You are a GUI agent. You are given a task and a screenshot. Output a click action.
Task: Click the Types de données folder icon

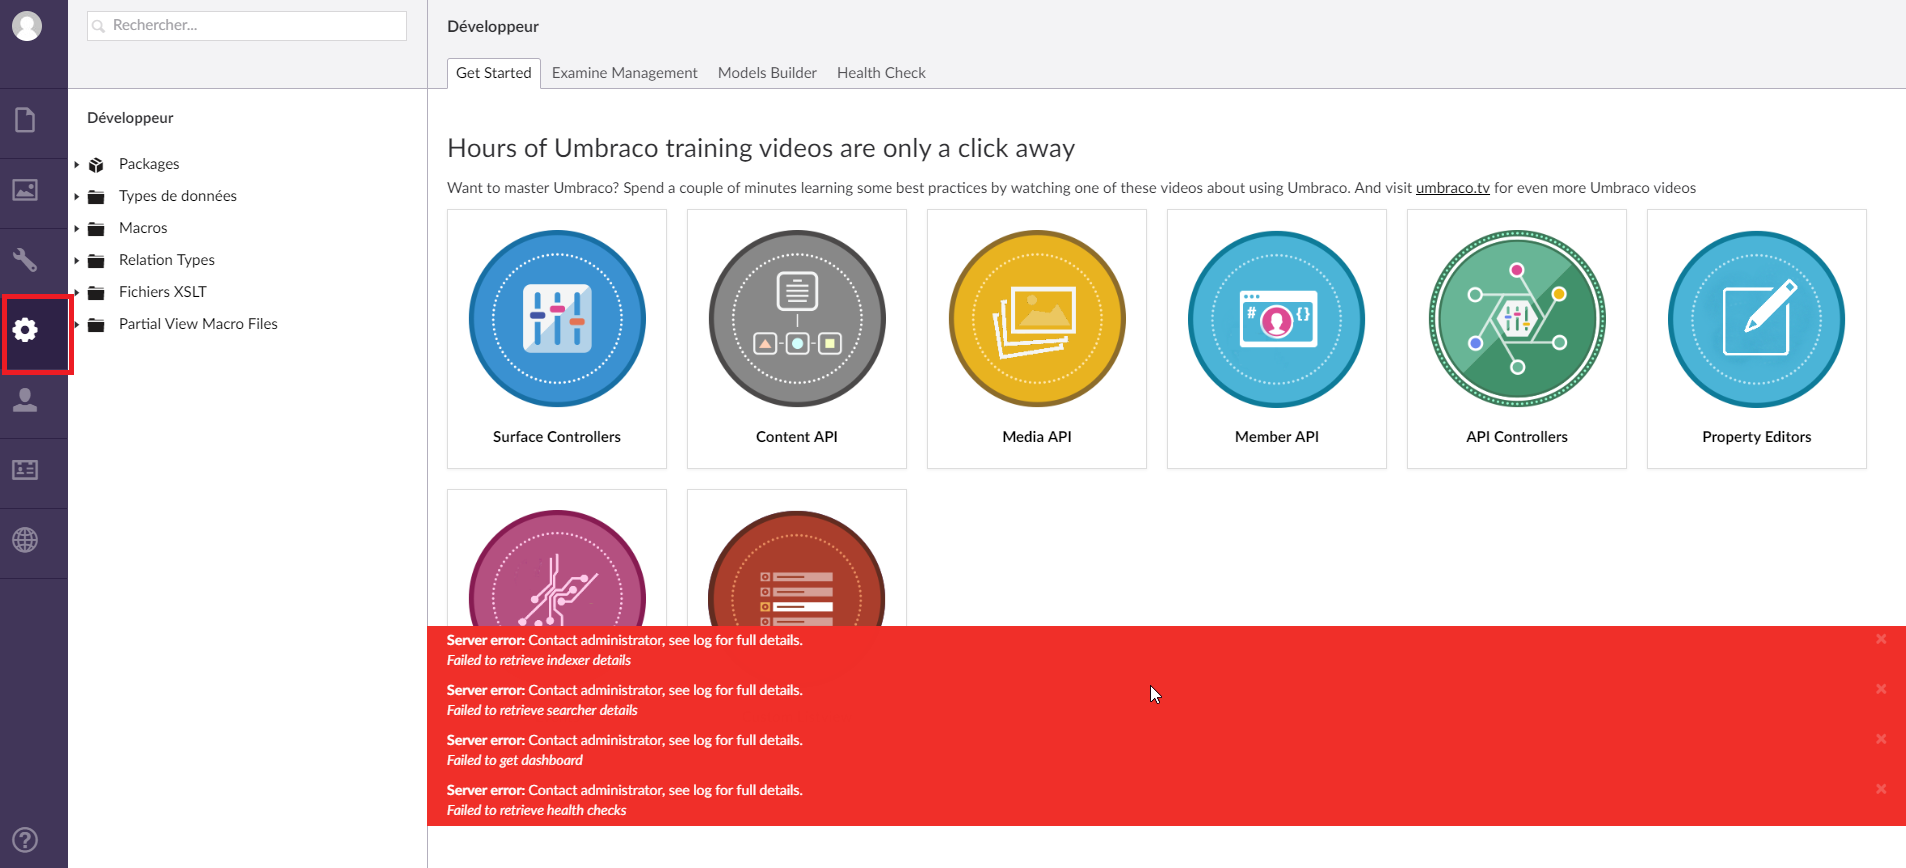tap(96, 196)
